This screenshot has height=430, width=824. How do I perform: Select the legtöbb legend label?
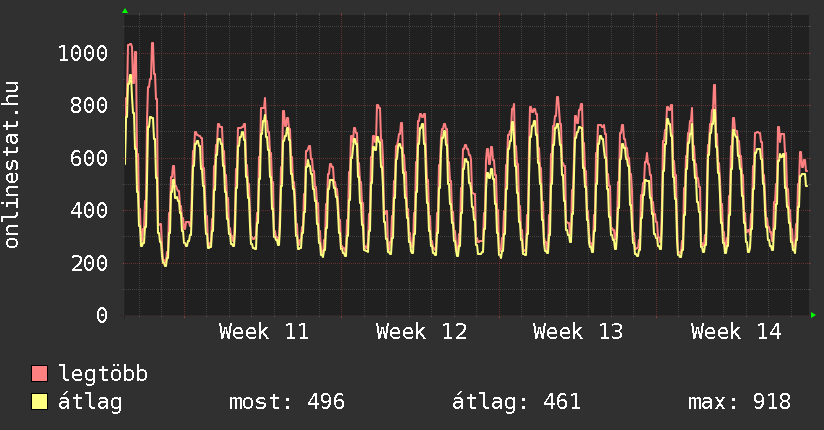(103, 374)
